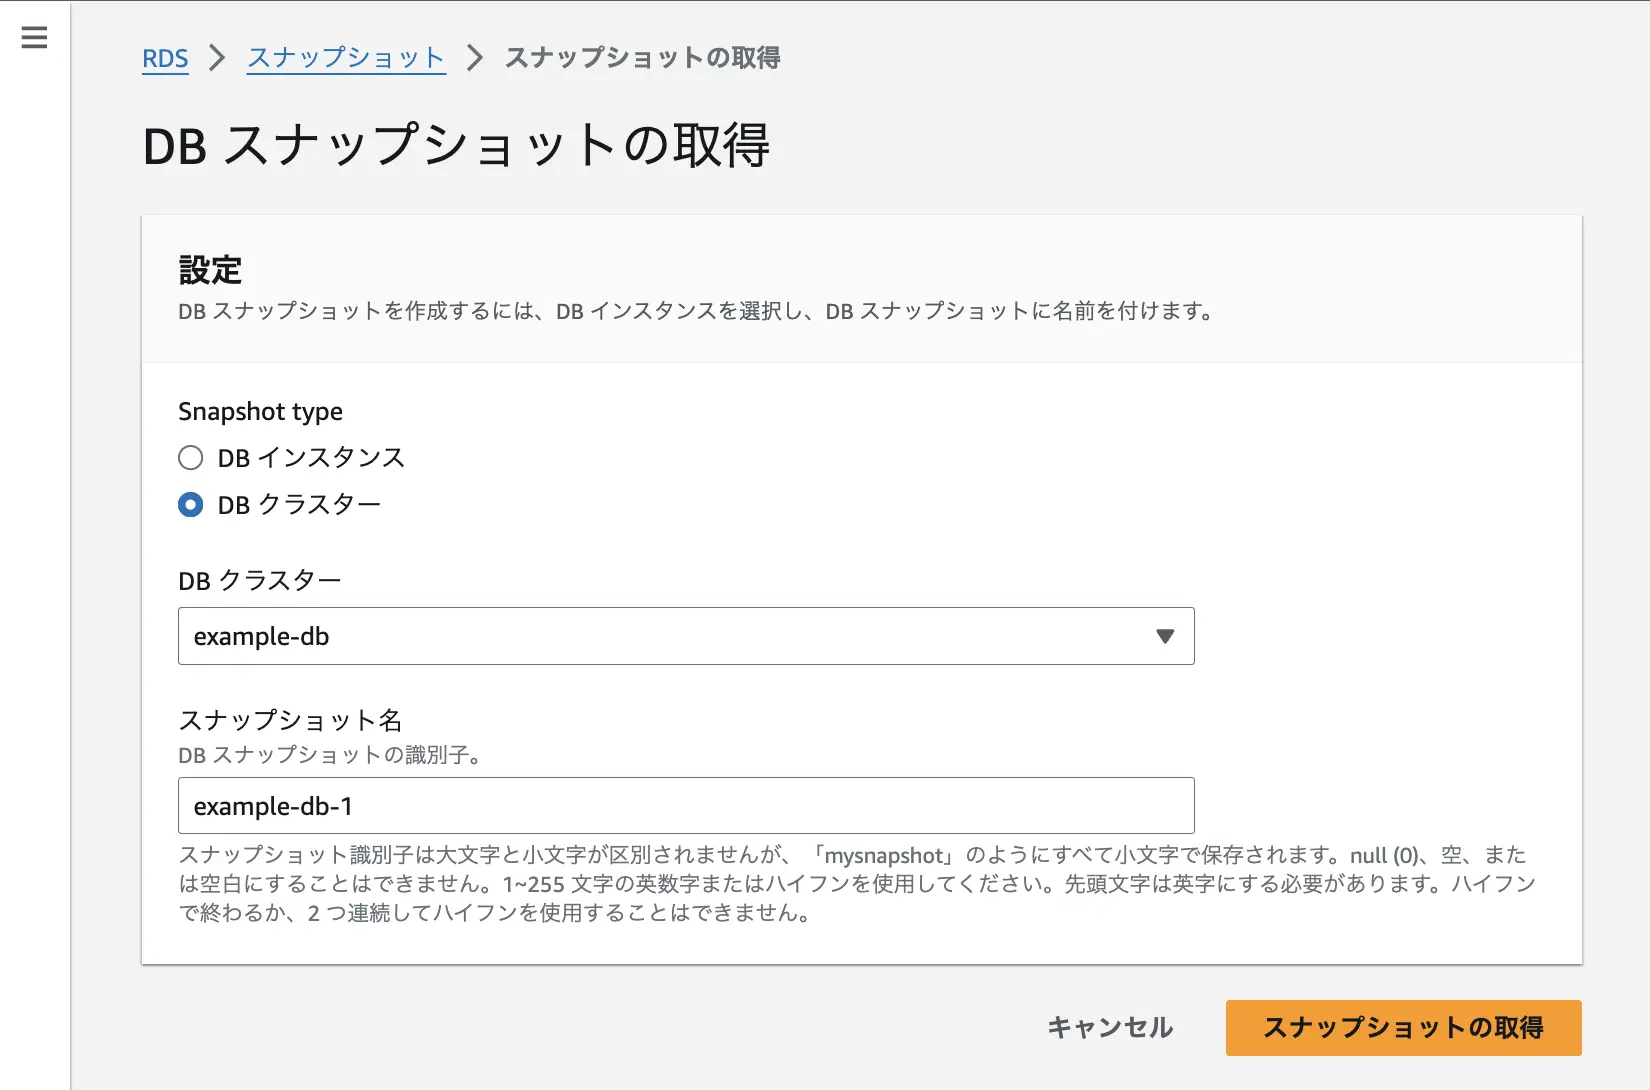Open the スナップショット breadcrumb link
Viewport: 1650px width, 1090px height.
(345, 58)
